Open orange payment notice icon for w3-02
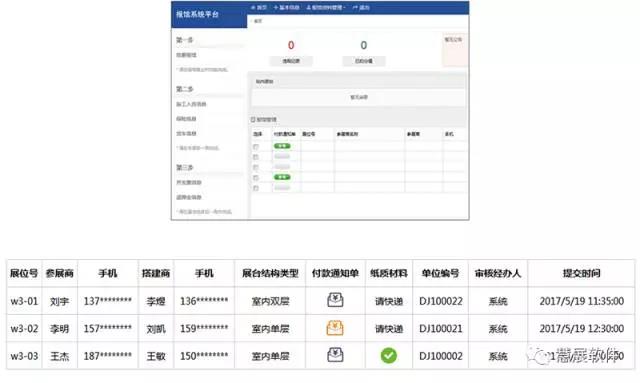640x383 pixels. click(335, 328)
